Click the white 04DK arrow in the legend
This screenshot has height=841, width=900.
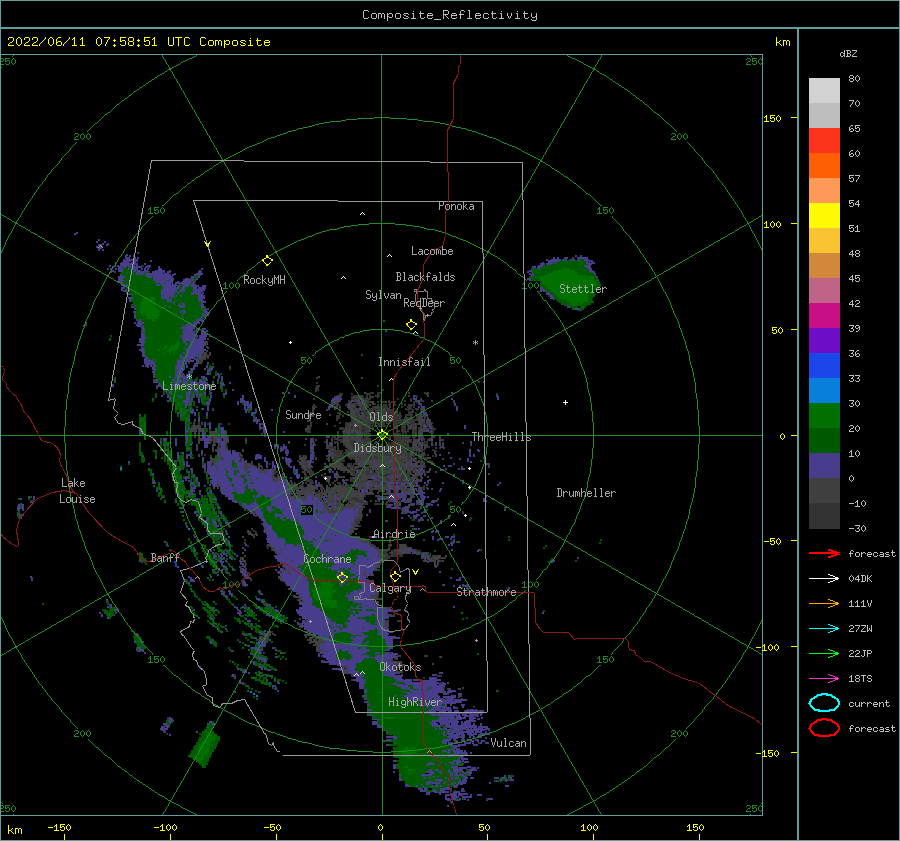point(824,578)
